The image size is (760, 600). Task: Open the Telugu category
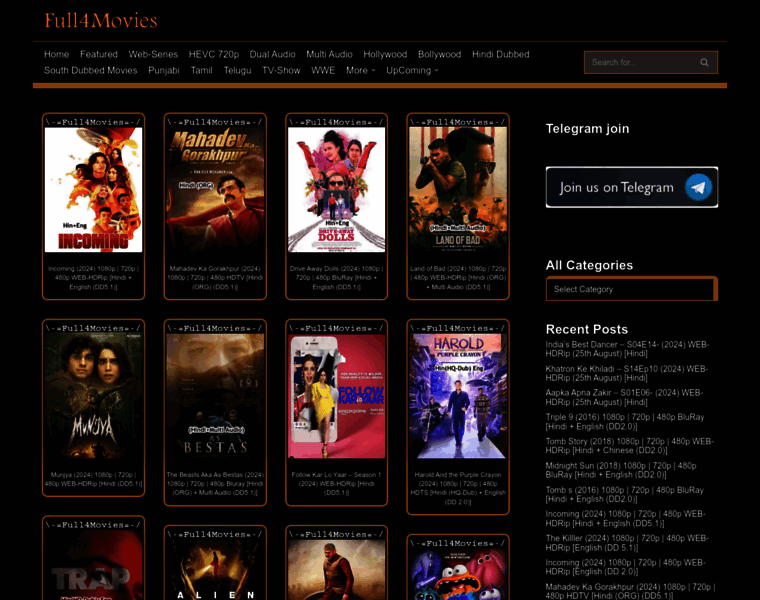238,70
